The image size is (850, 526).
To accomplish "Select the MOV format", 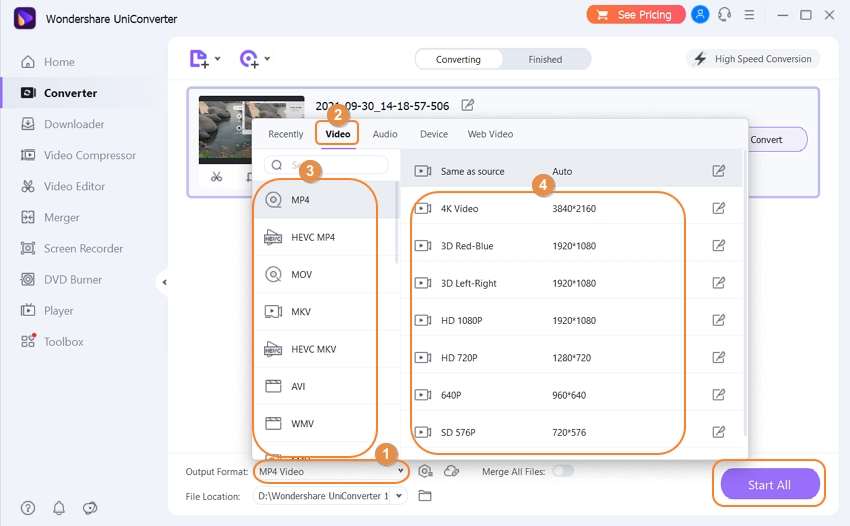I will pyautogui.click(x=325, y=274).
